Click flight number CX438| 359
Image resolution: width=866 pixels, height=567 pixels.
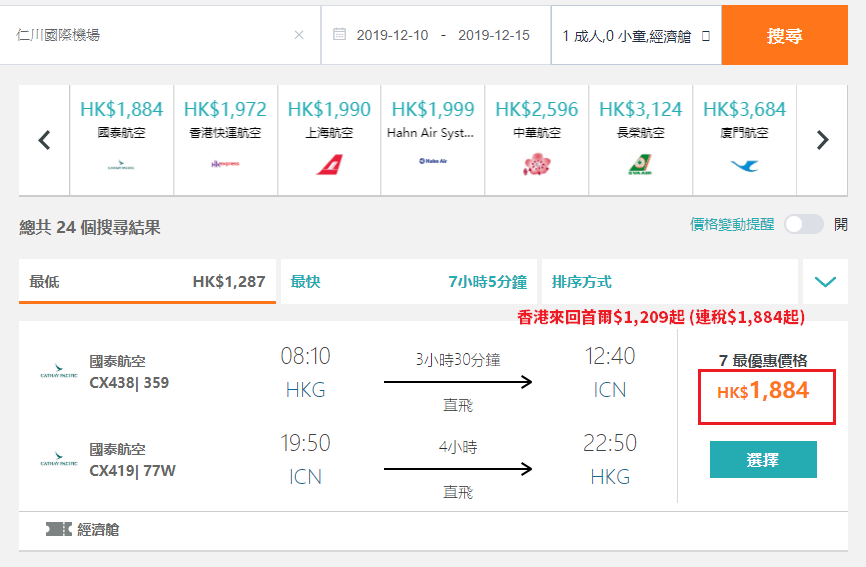129,383
